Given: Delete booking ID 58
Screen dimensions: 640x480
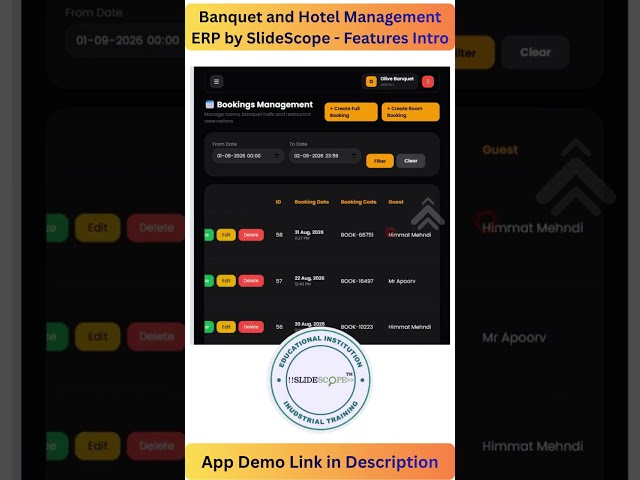Looking at the screenshot, I should coord(251,235).
